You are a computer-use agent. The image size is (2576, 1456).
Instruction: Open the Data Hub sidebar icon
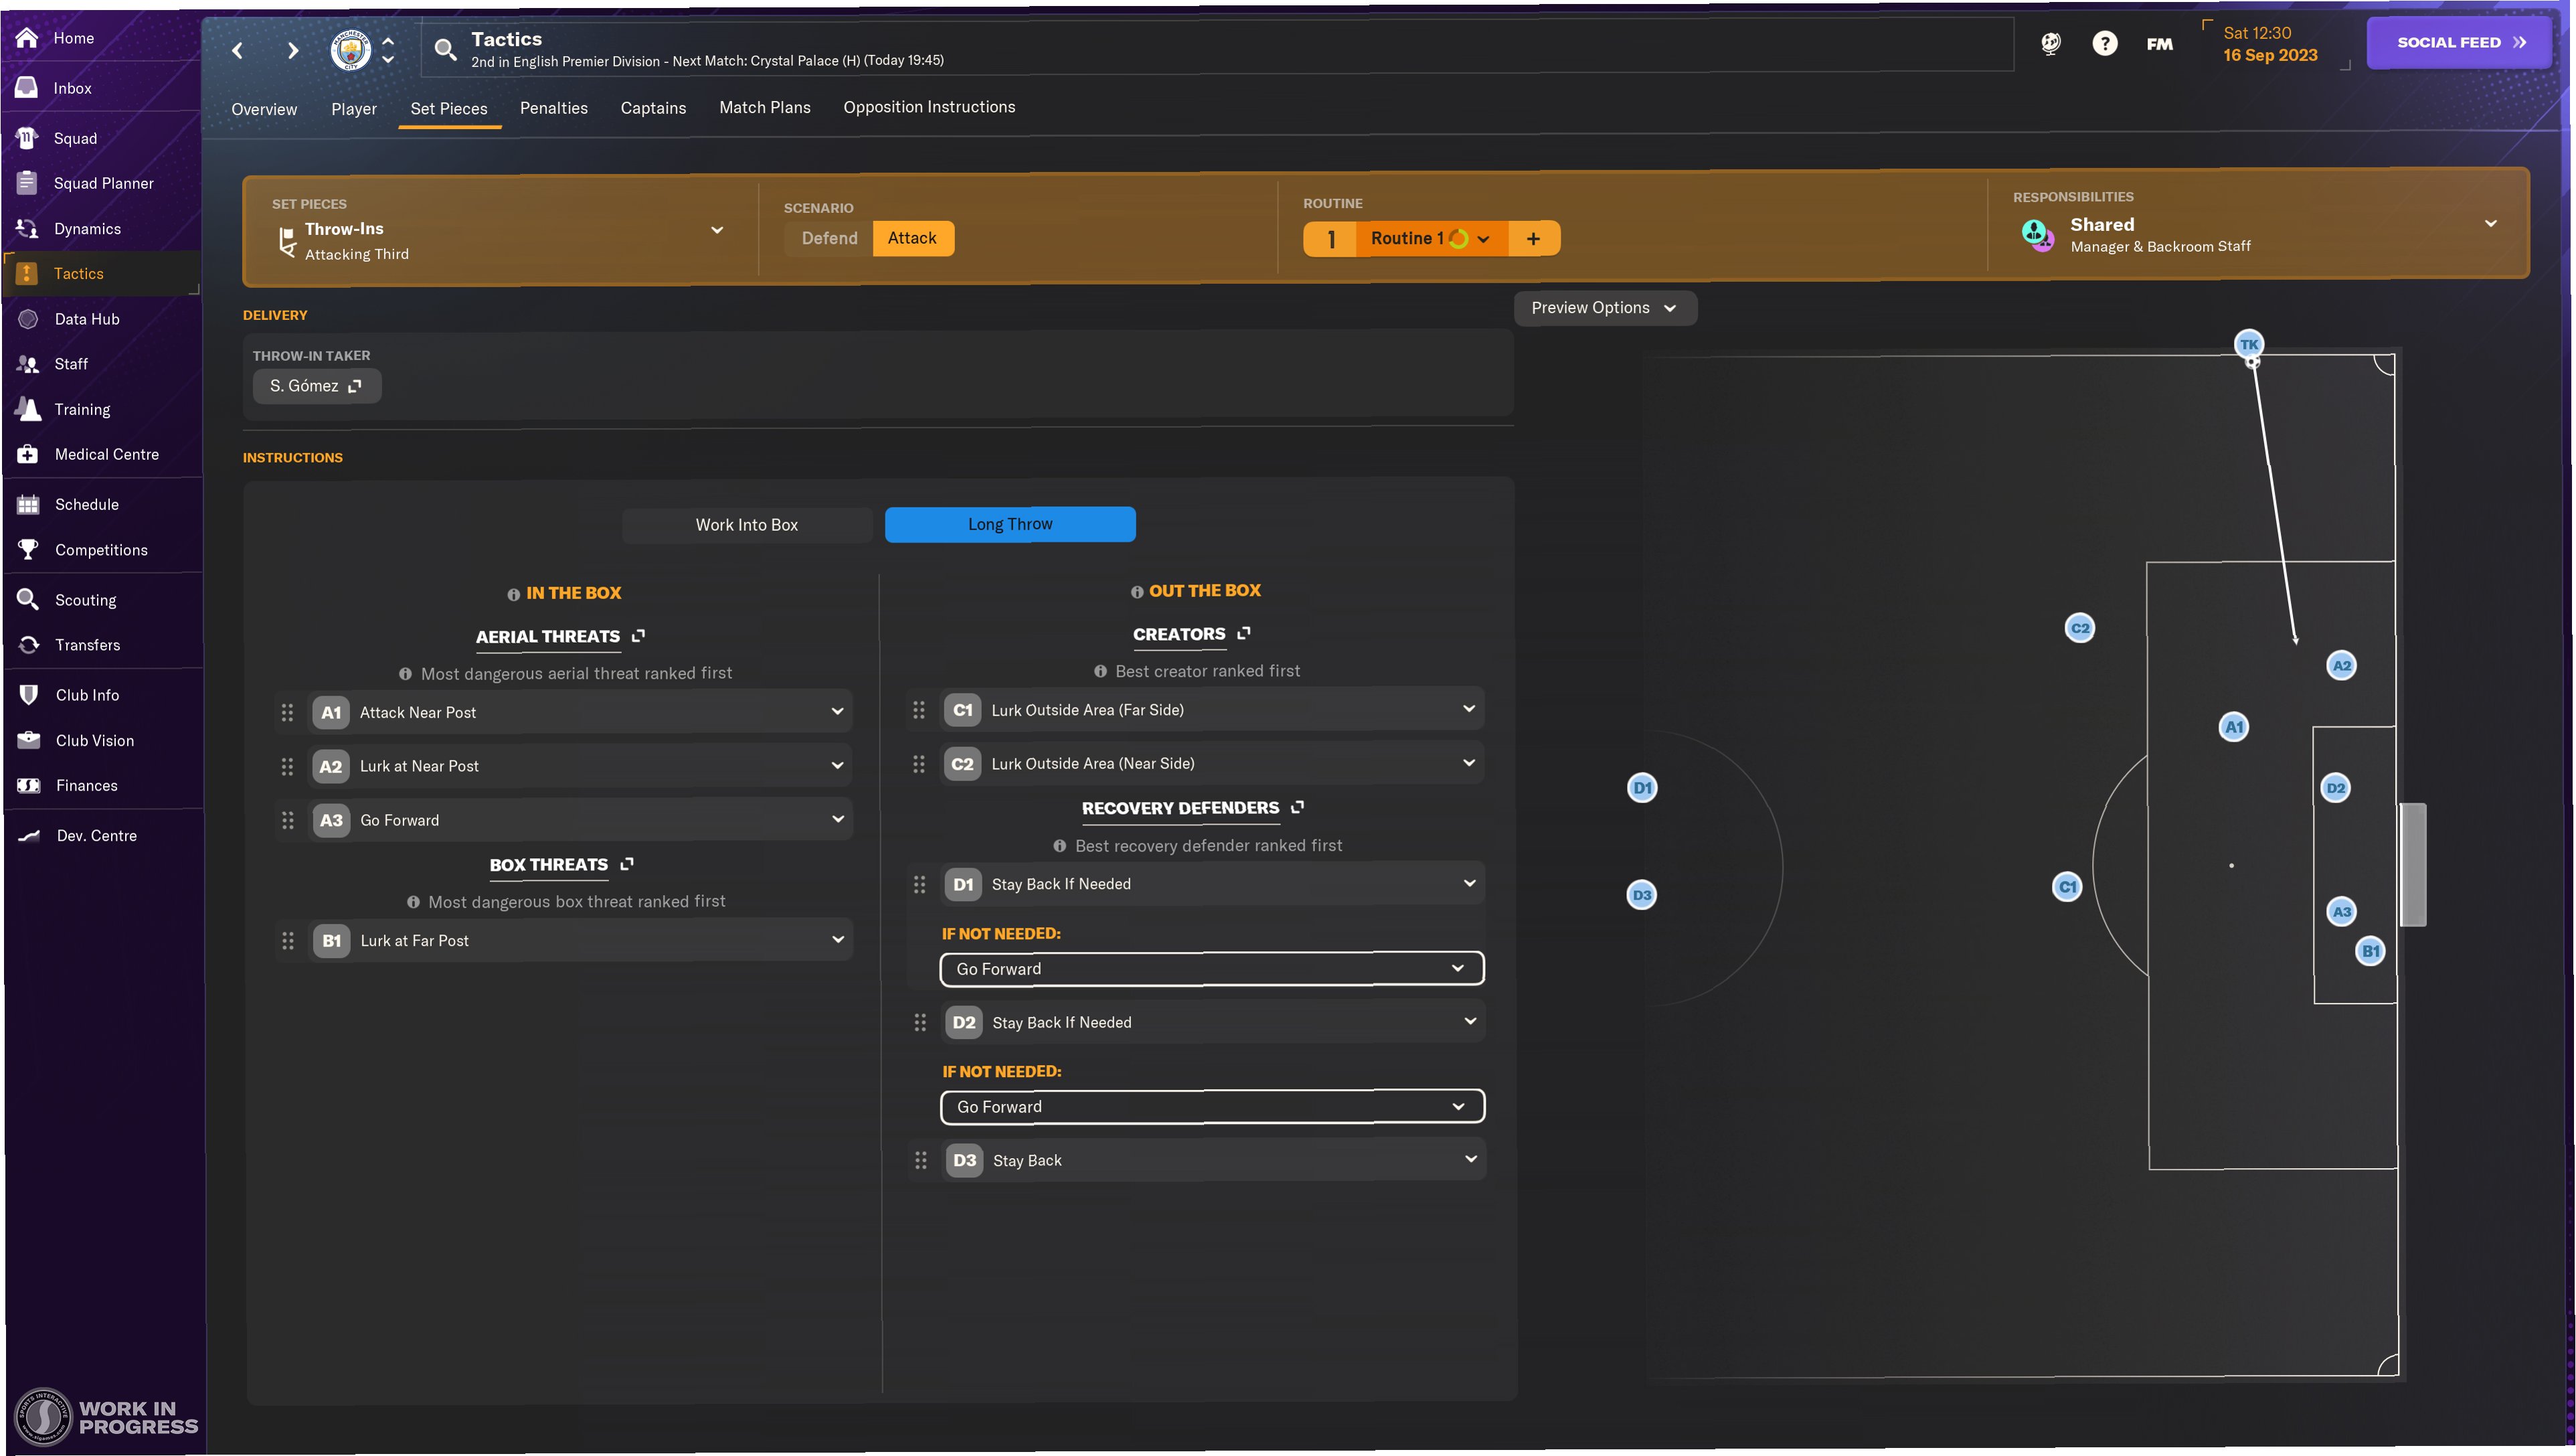(x=28, y=319)
